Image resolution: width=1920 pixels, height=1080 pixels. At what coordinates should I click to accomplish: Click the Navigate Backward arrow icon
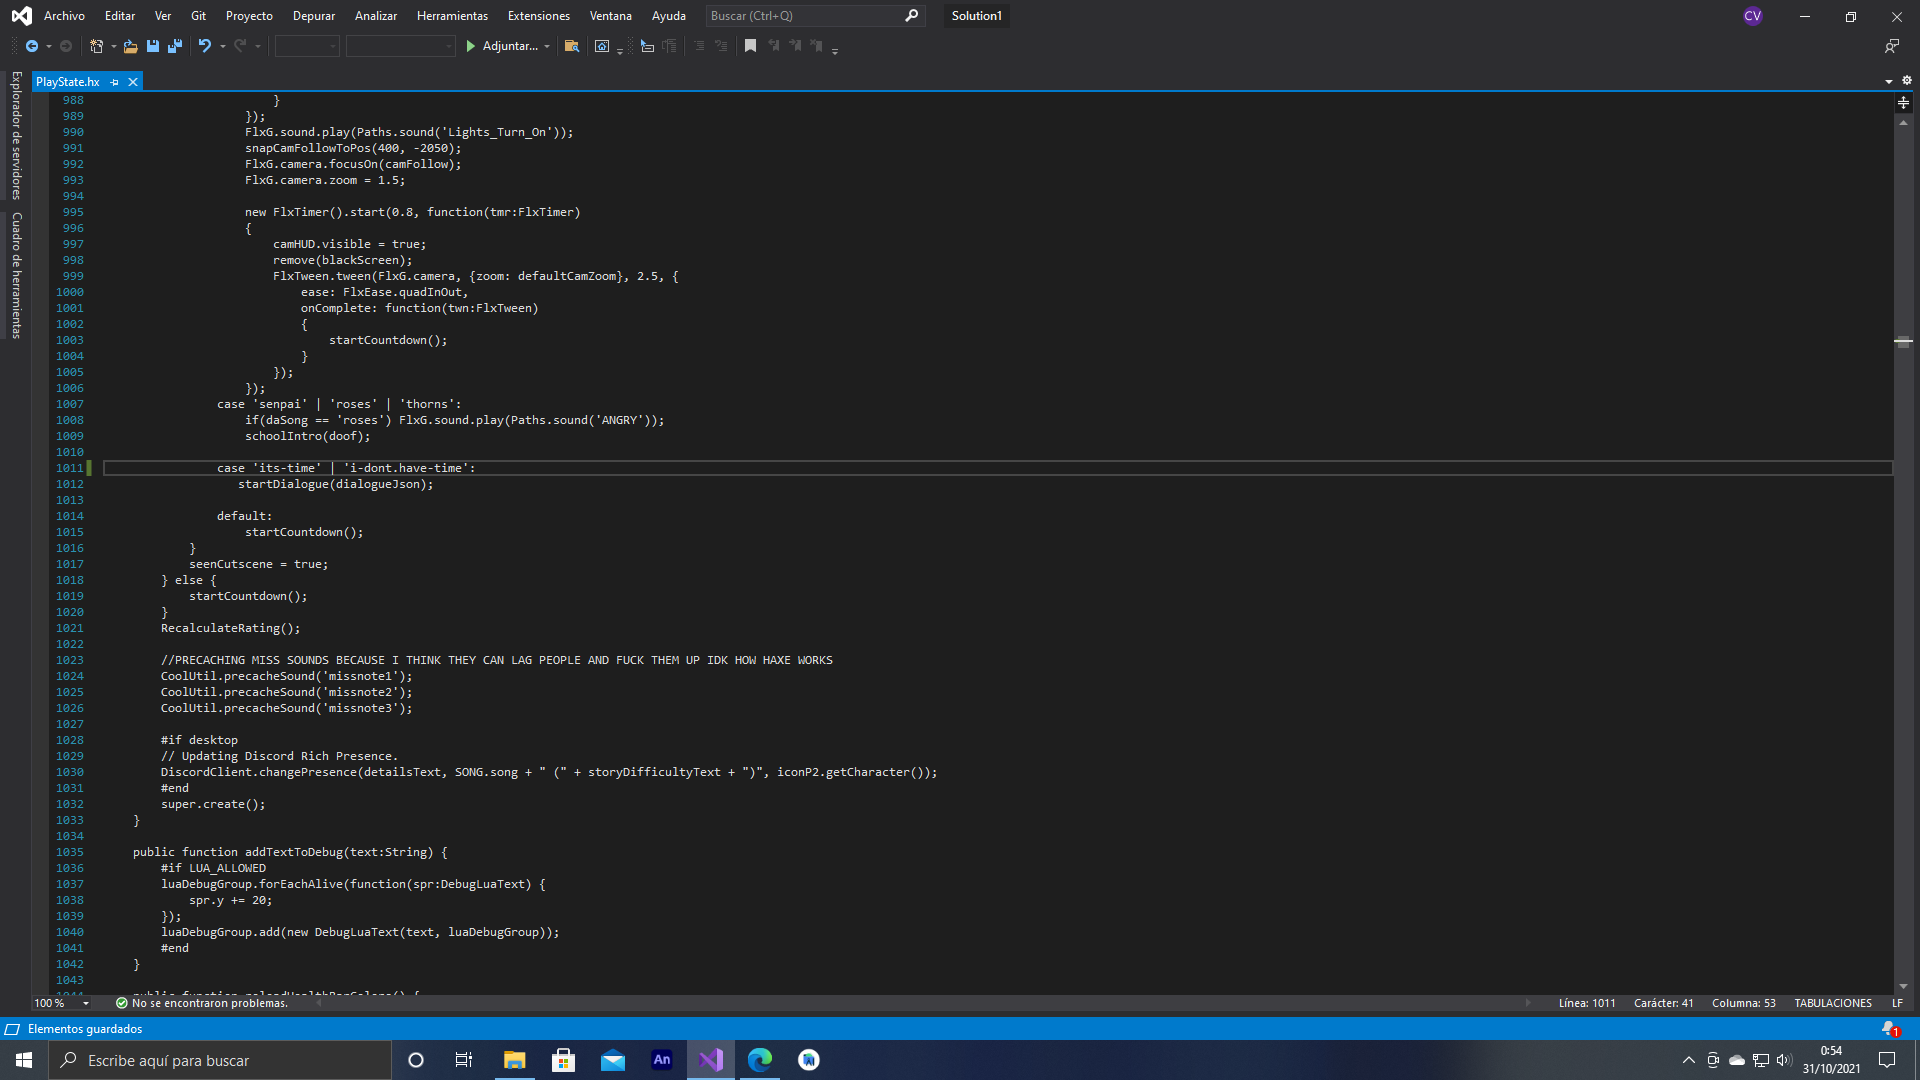(x=32, y=46)
